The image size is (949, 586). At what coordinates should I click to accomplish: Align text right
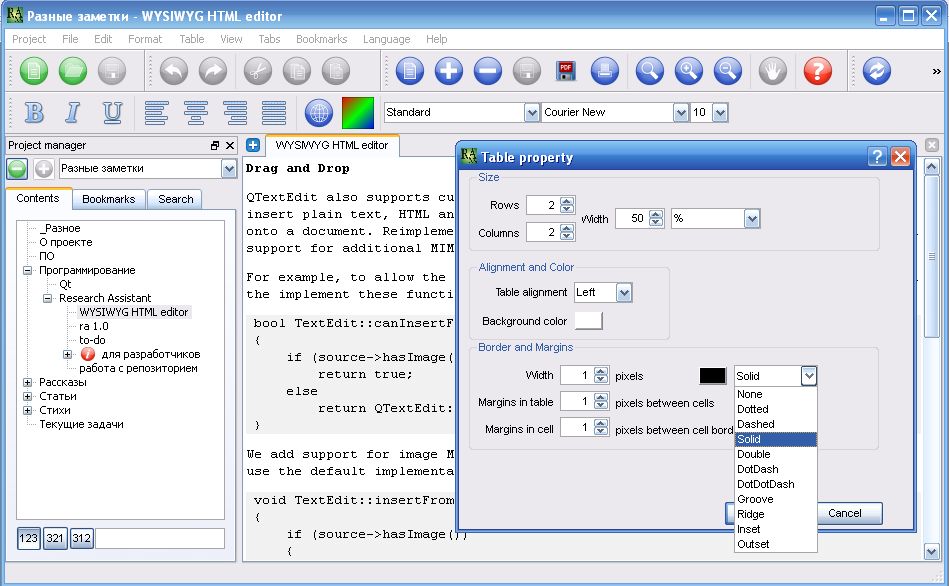coord(235,113)
